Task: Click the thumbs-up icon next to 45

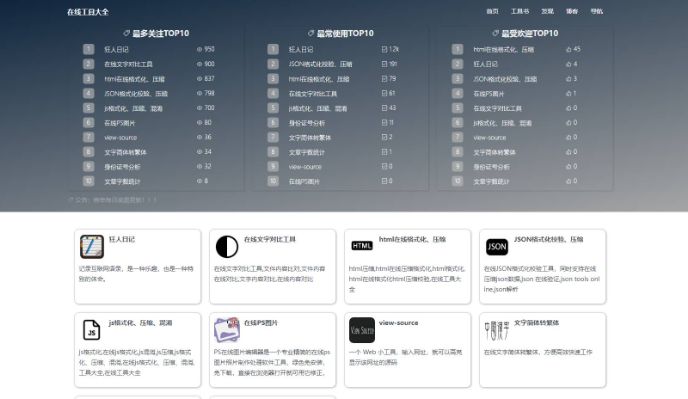Action: coord(569,49)
